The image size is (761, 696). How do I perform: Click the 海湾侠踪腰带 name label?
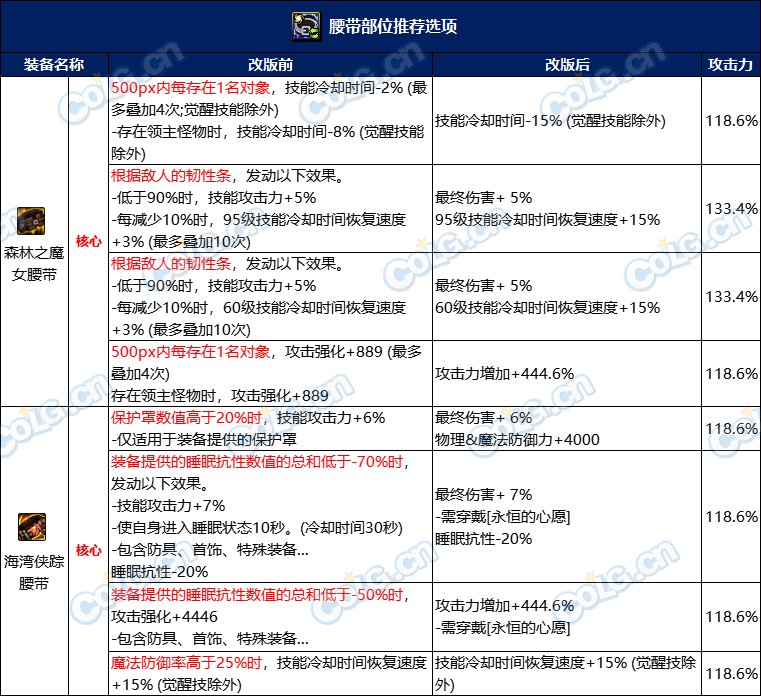tap(34, 573)
